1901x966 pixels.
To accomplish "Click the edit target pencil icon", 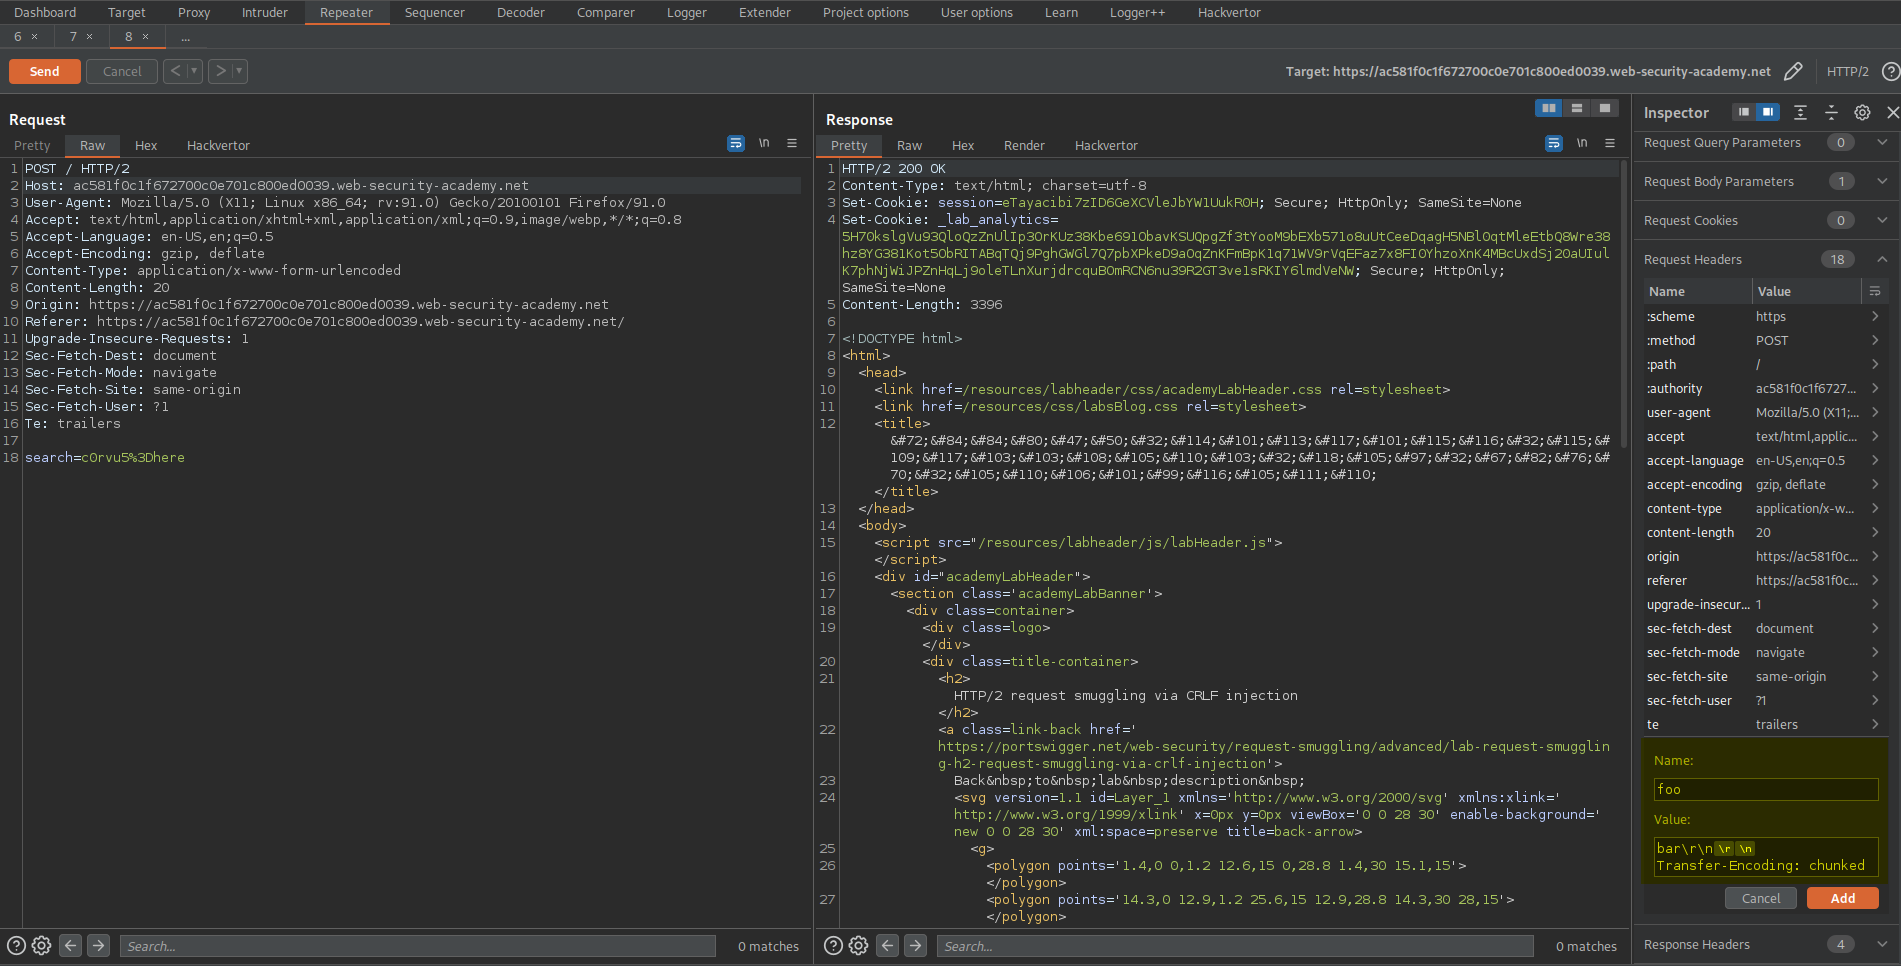I will point(1793,71).
